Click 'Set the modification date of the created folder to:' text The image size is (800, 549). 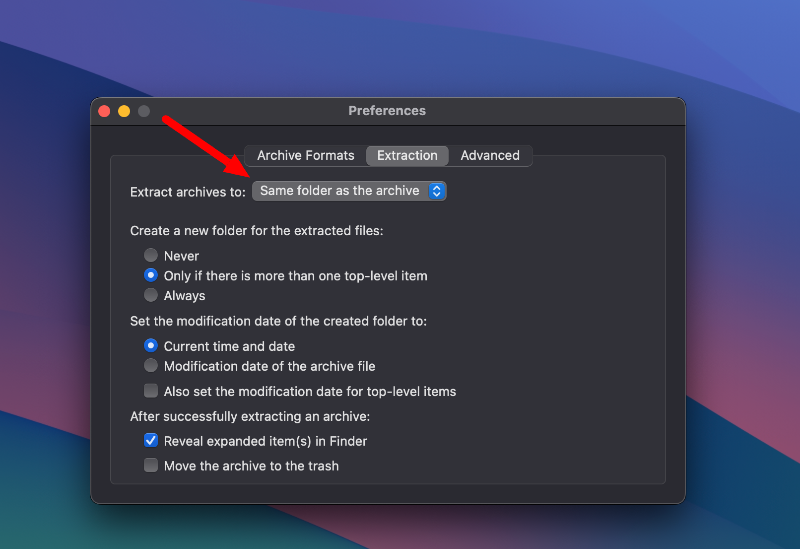(x=278, y=321)
